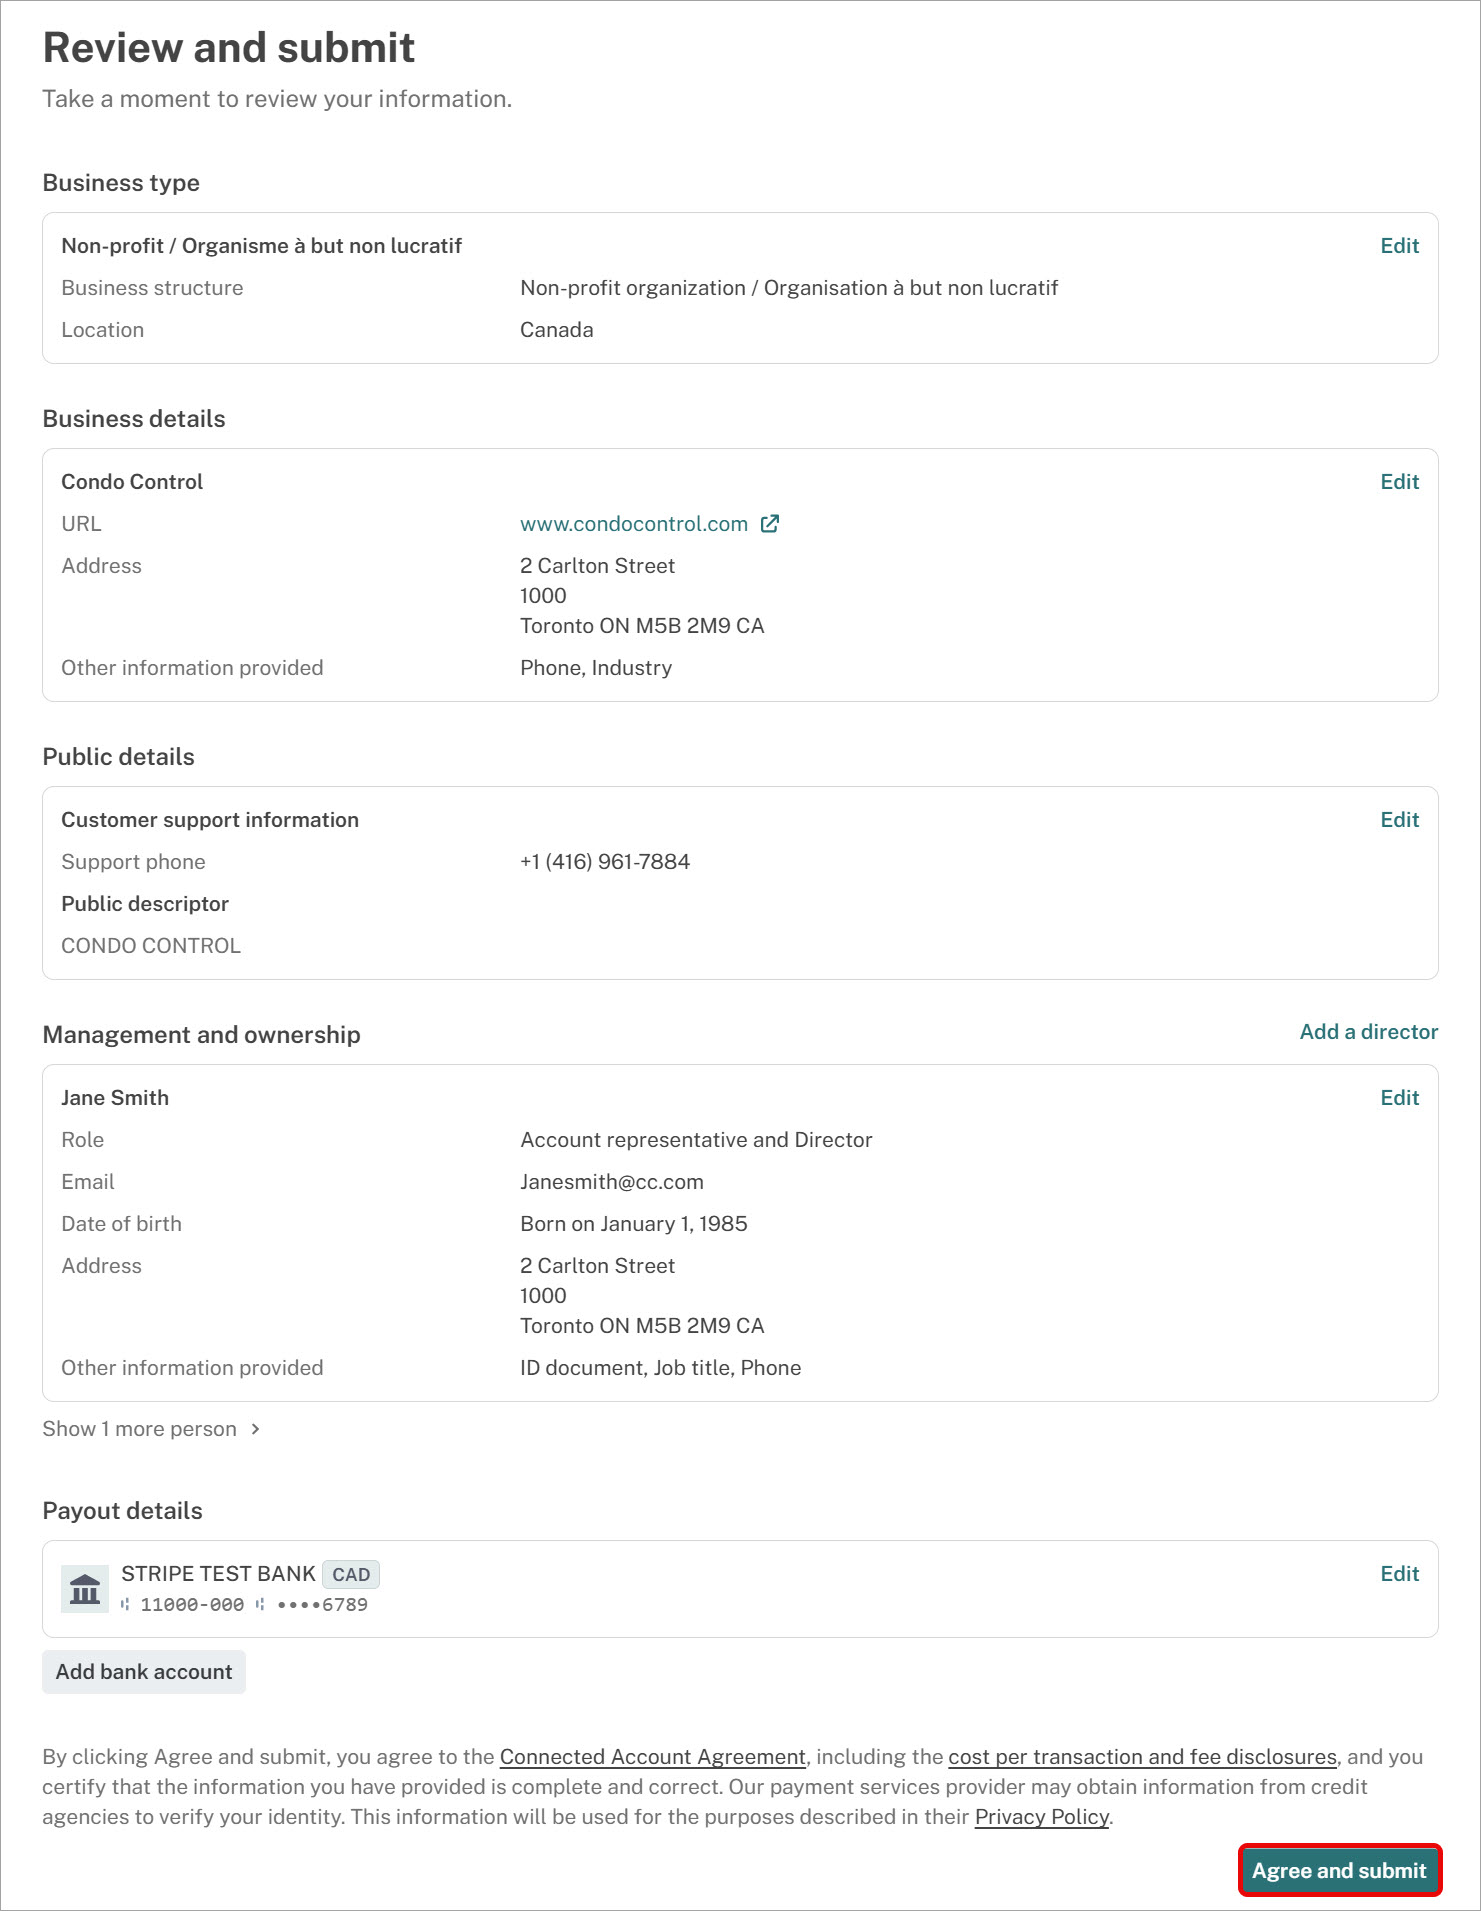
Task: Open the Connected Account Agreement link
Action: click(653, 1757)
